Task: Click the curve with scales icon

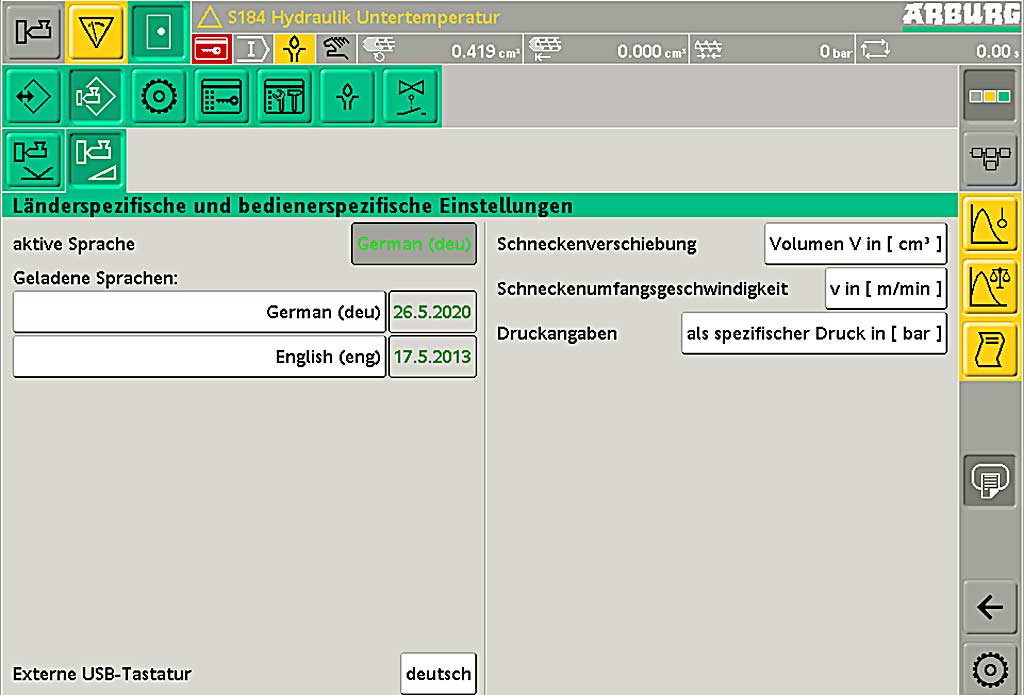Action: click(x=989, y=287)
